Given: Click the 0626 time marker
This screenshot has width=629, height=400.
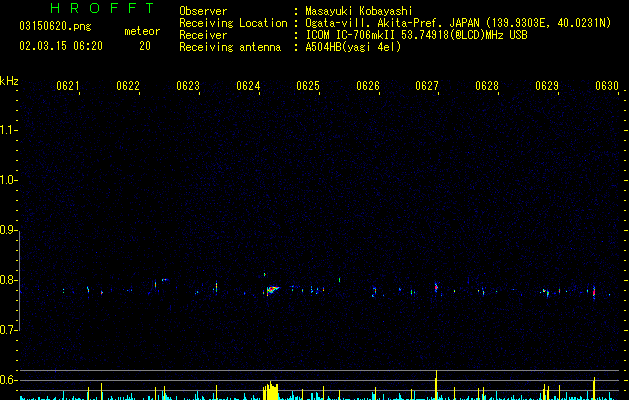Looking at the screenshot, I should 368,86.
